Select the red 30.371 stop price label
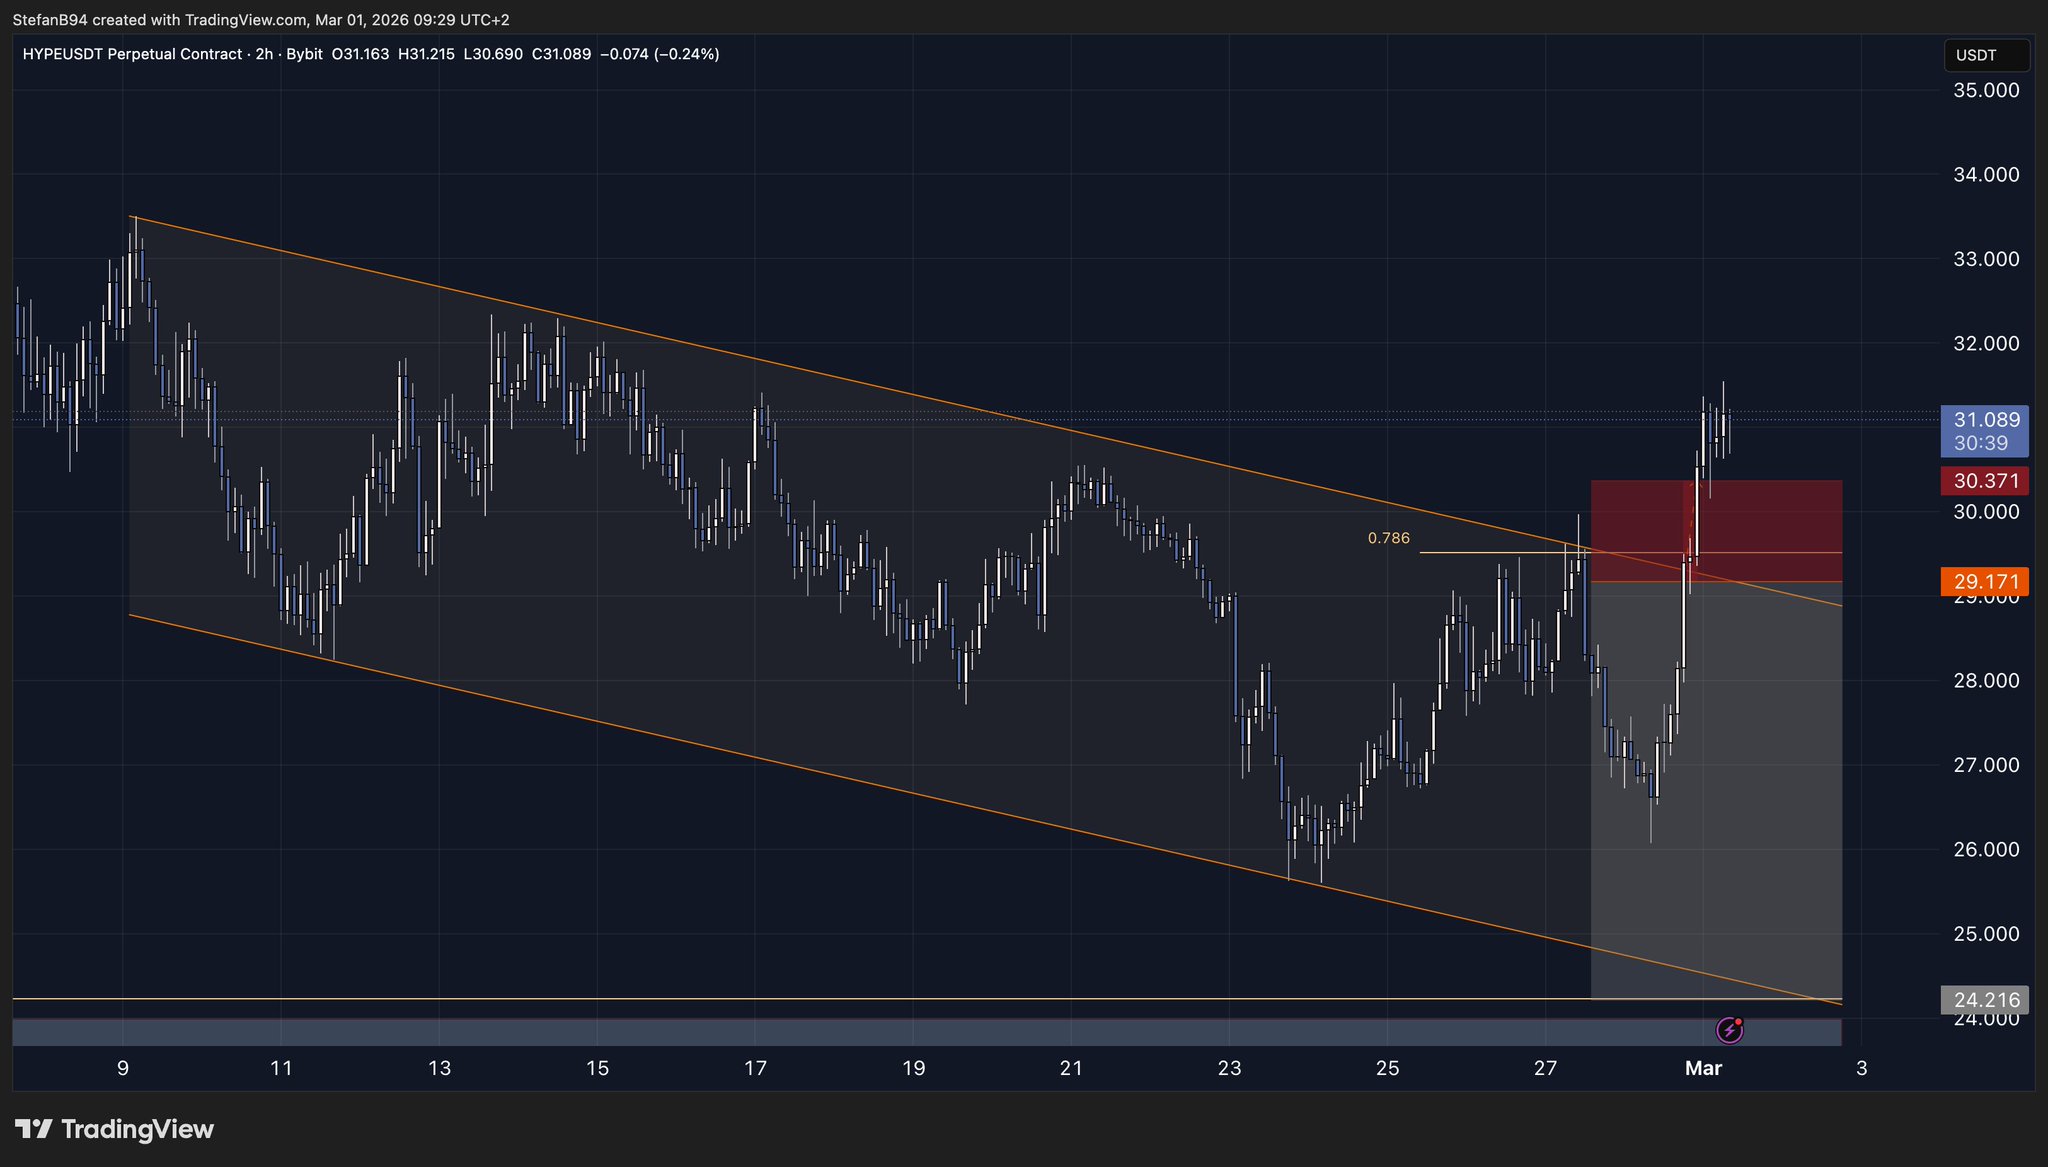2048x1167 pixels. (1985, 481)
